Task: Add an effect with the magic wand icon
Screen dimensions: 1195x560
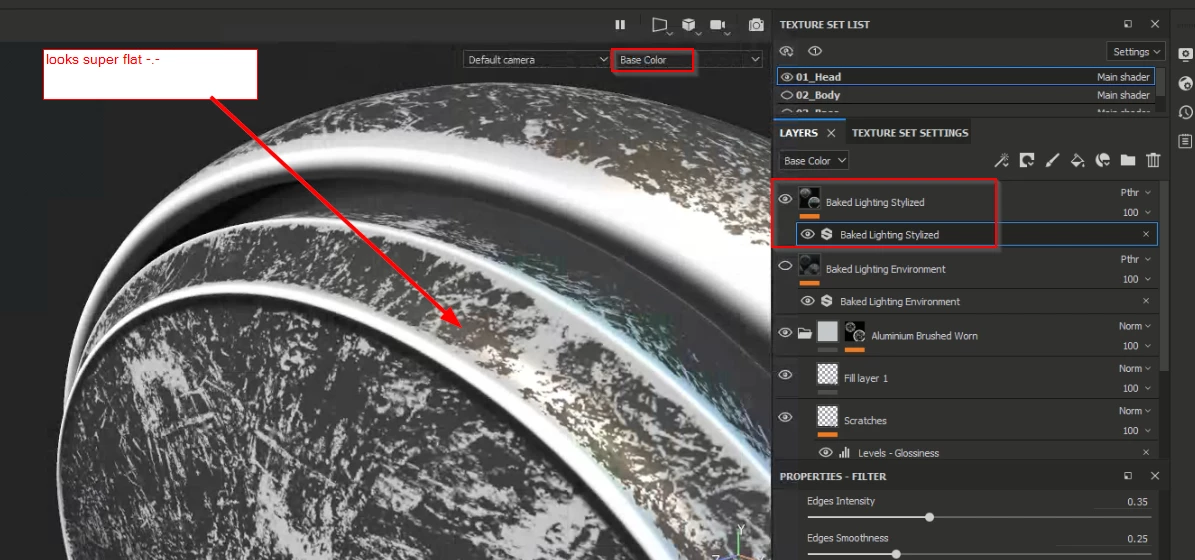Action: click(1001, 160)
